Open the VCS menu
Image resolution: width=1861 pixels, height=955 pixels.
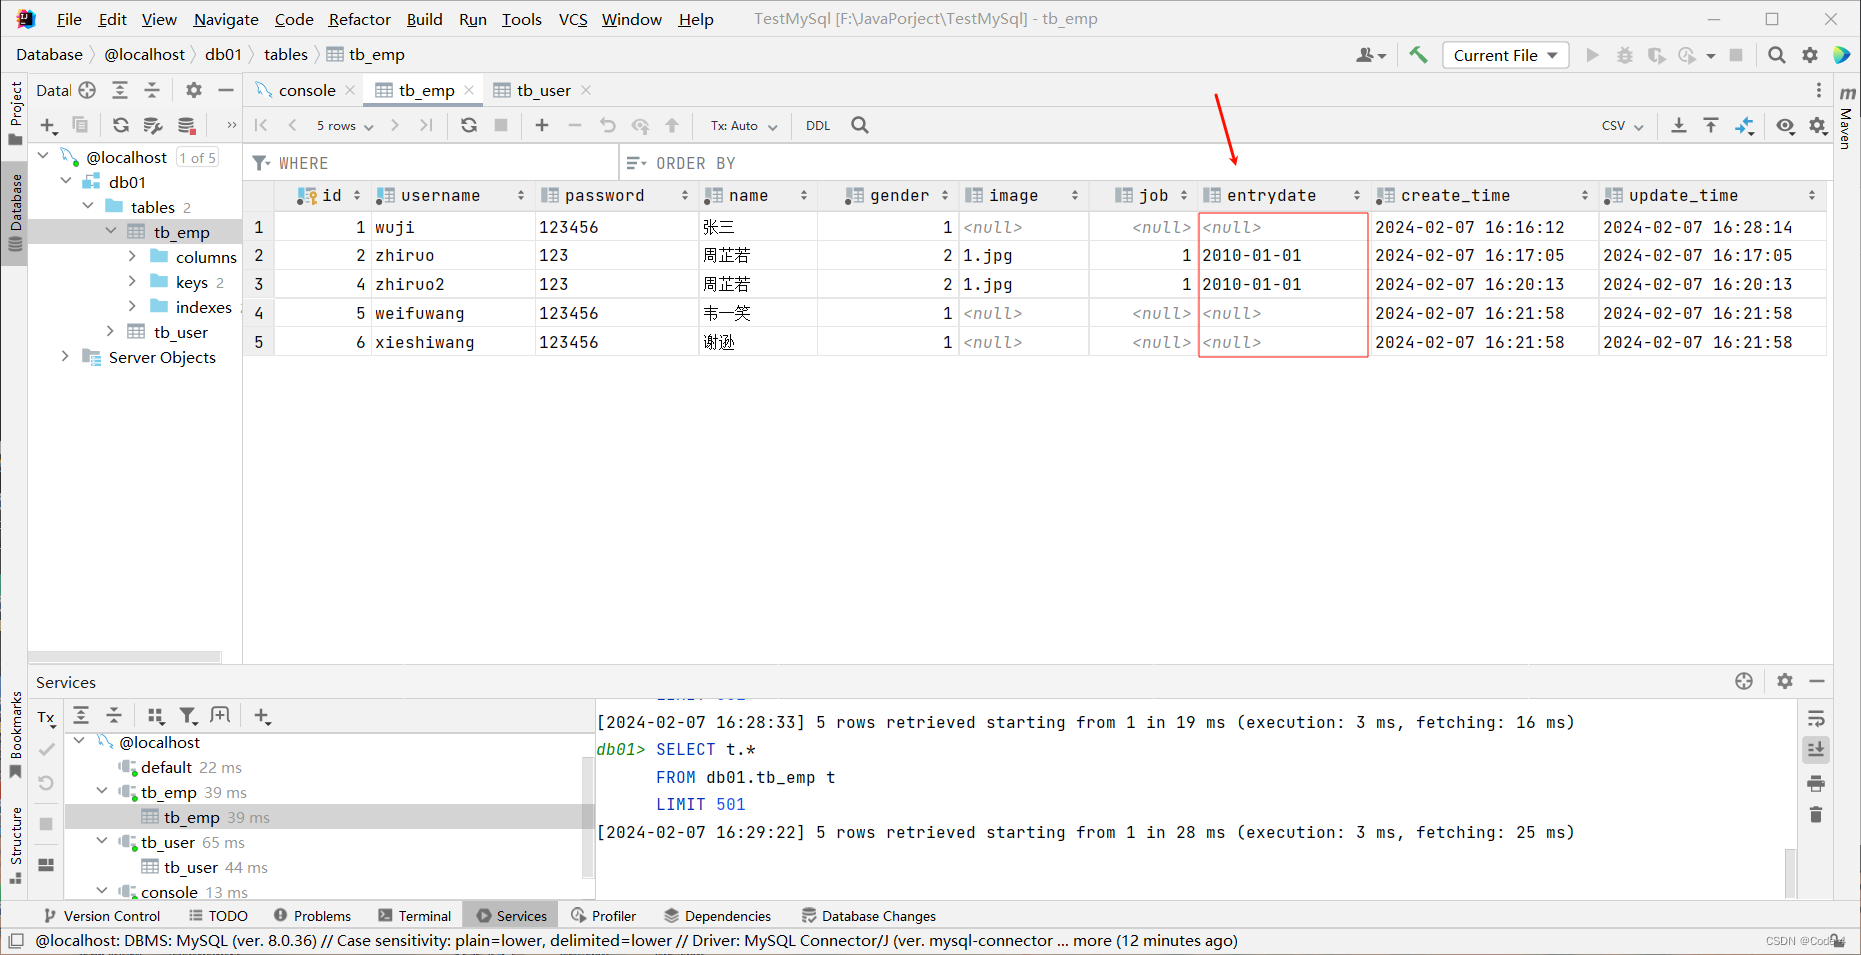(573, 19)
